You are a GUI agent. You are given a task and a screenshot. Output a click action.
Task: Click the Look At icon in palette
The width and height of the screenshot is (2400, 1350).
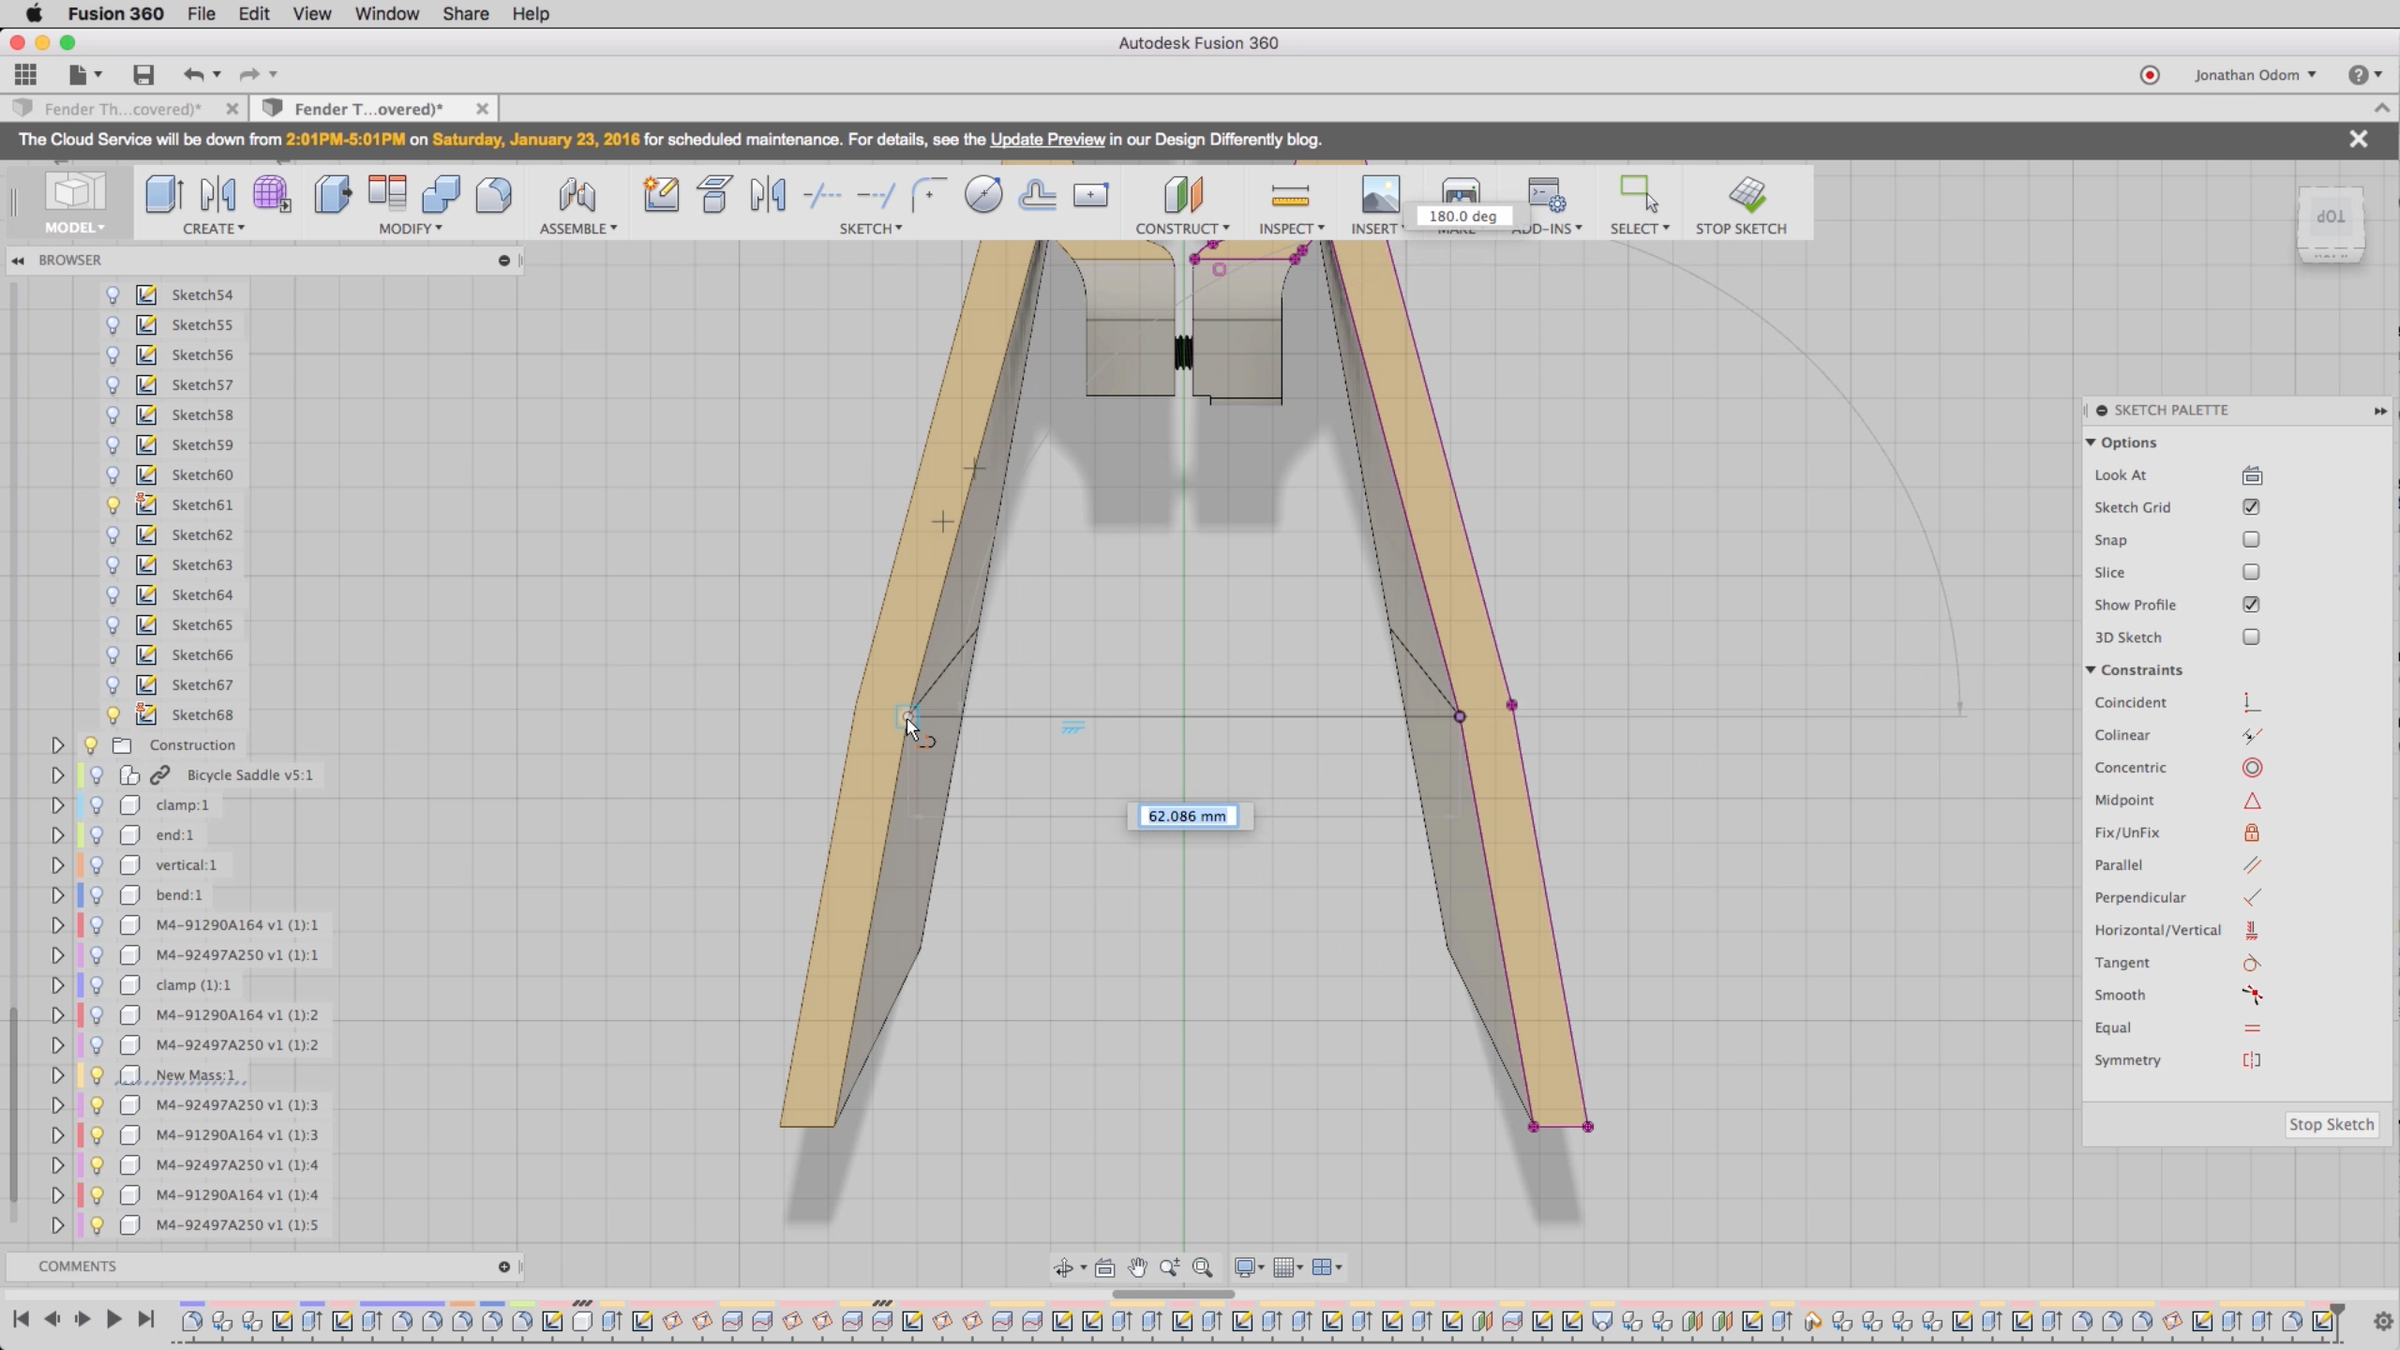(2251, 475)
